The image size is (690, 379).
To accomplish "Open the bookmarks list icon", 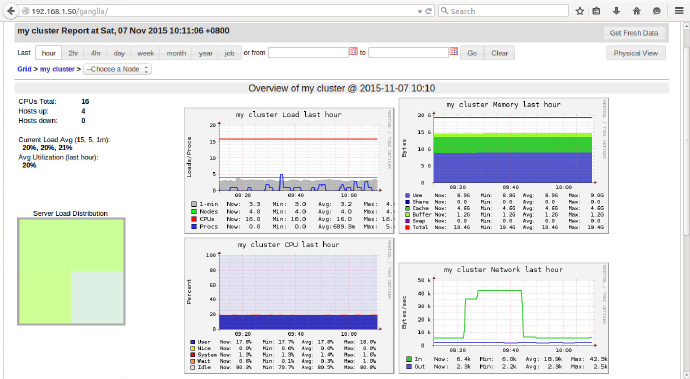I will pyautogui.click(x=596, y=11).
